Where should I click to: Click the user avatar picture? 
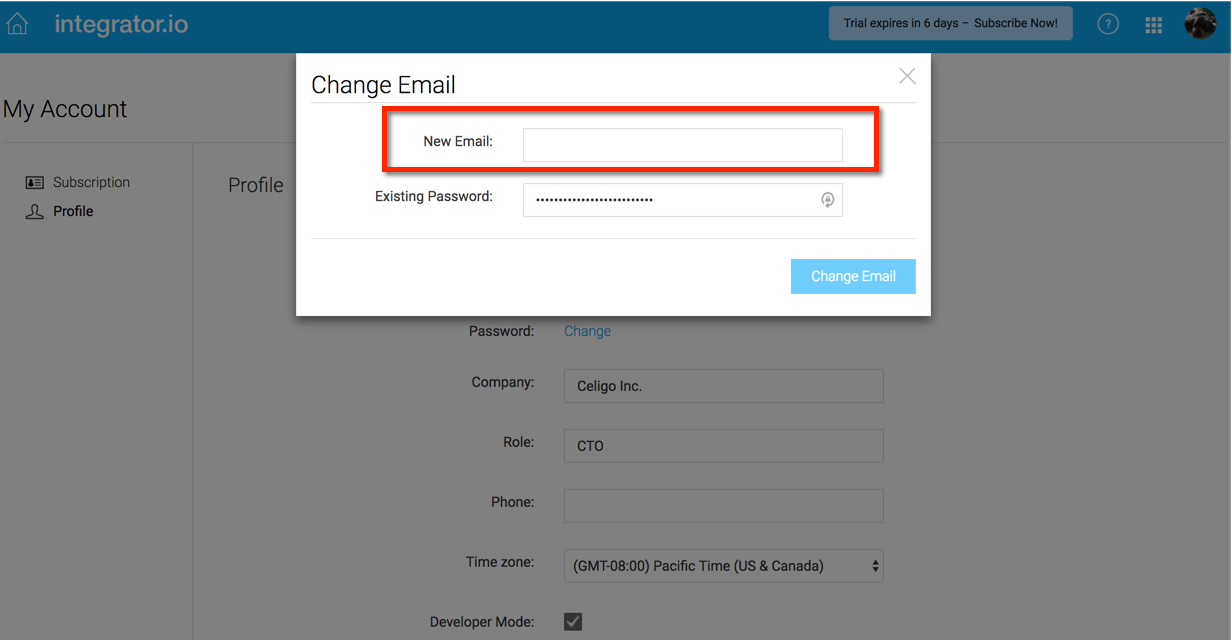[1200, 23]
